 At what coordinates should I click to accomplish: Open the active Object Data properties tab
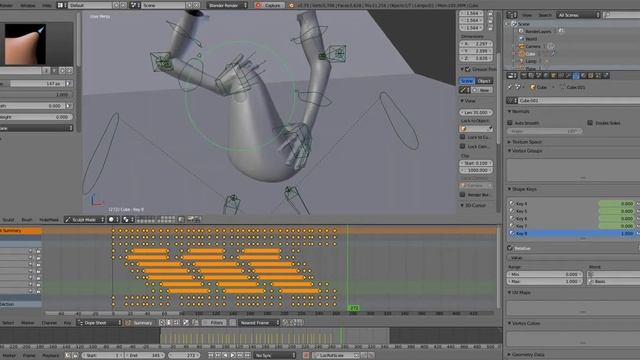(x=576, y=76)
